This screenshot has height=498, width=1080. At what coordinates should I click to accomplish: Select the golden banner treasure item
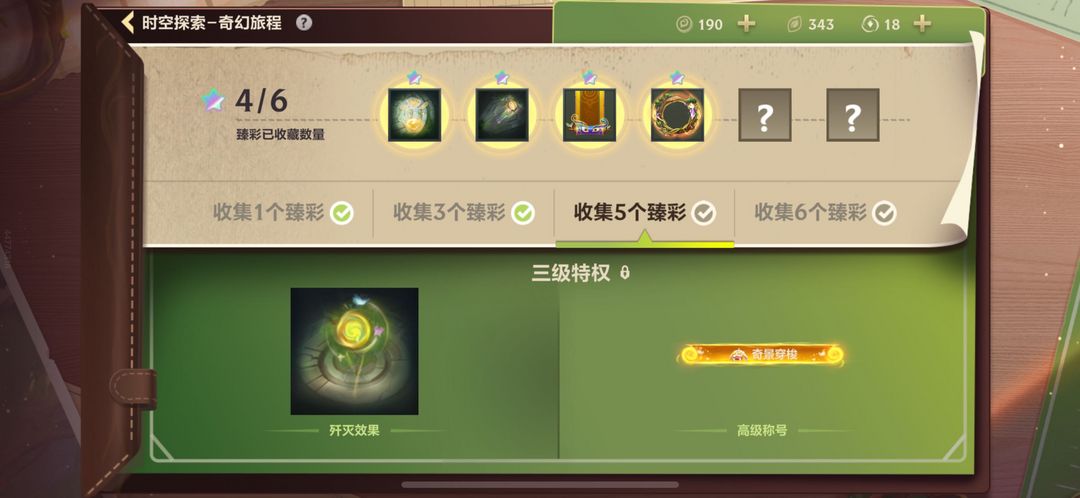click(590, 115)
